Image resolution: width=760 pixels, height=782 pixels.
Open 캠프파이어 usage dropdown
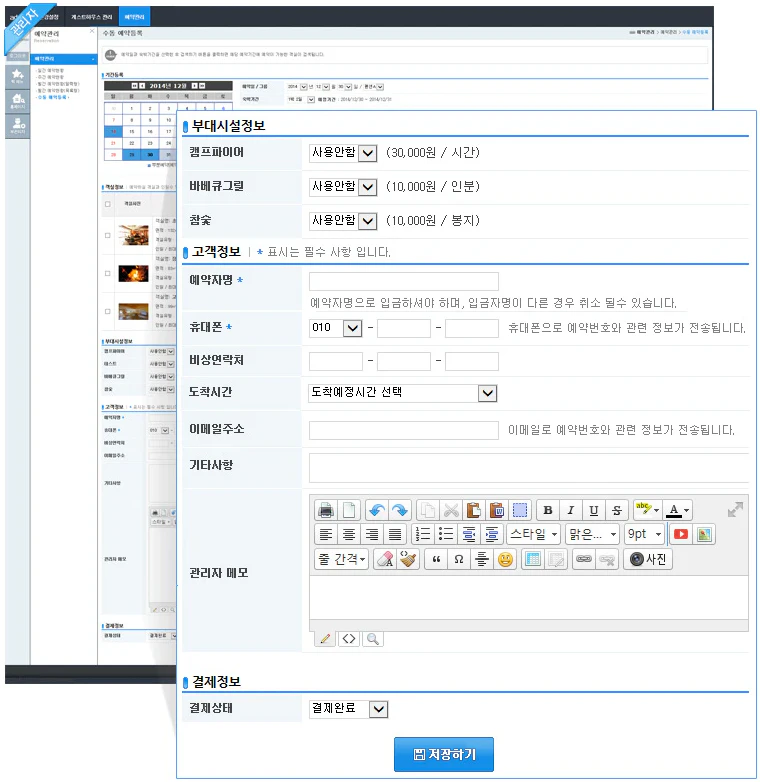pyautogui.click(x=343, y=153)
